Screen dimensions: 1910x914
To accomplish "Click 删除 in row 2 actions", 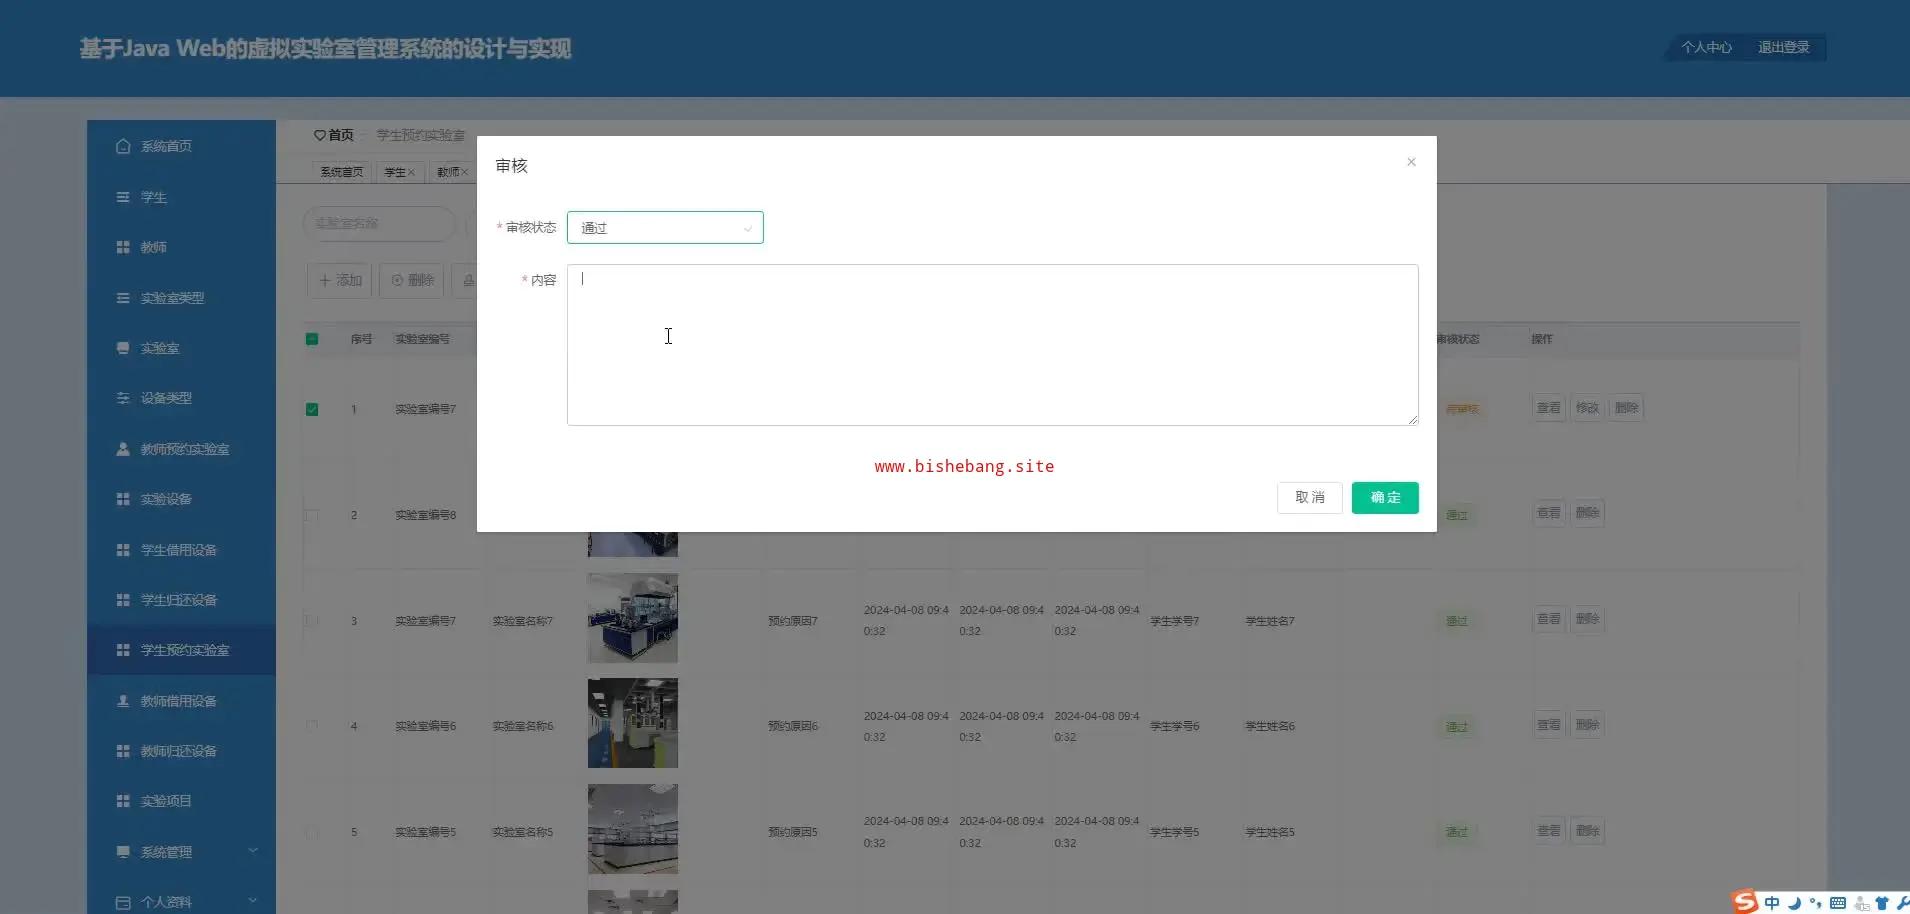I will point(1588,513).
